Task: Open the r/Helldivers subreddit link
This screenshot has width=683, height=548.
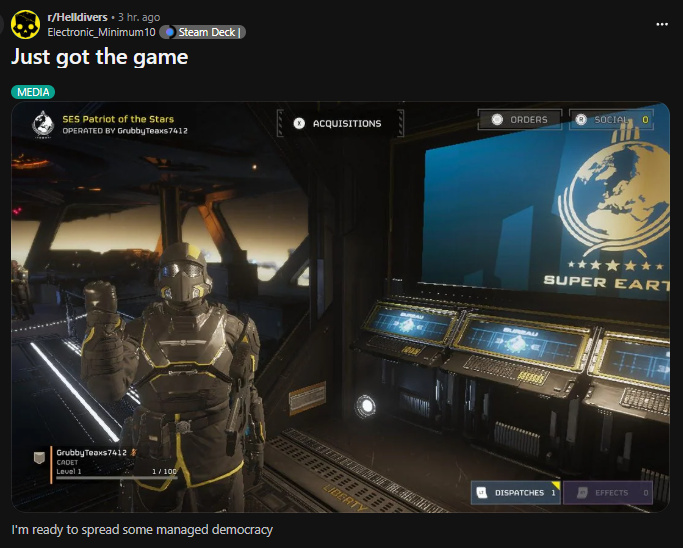Action: pos(77,17)
